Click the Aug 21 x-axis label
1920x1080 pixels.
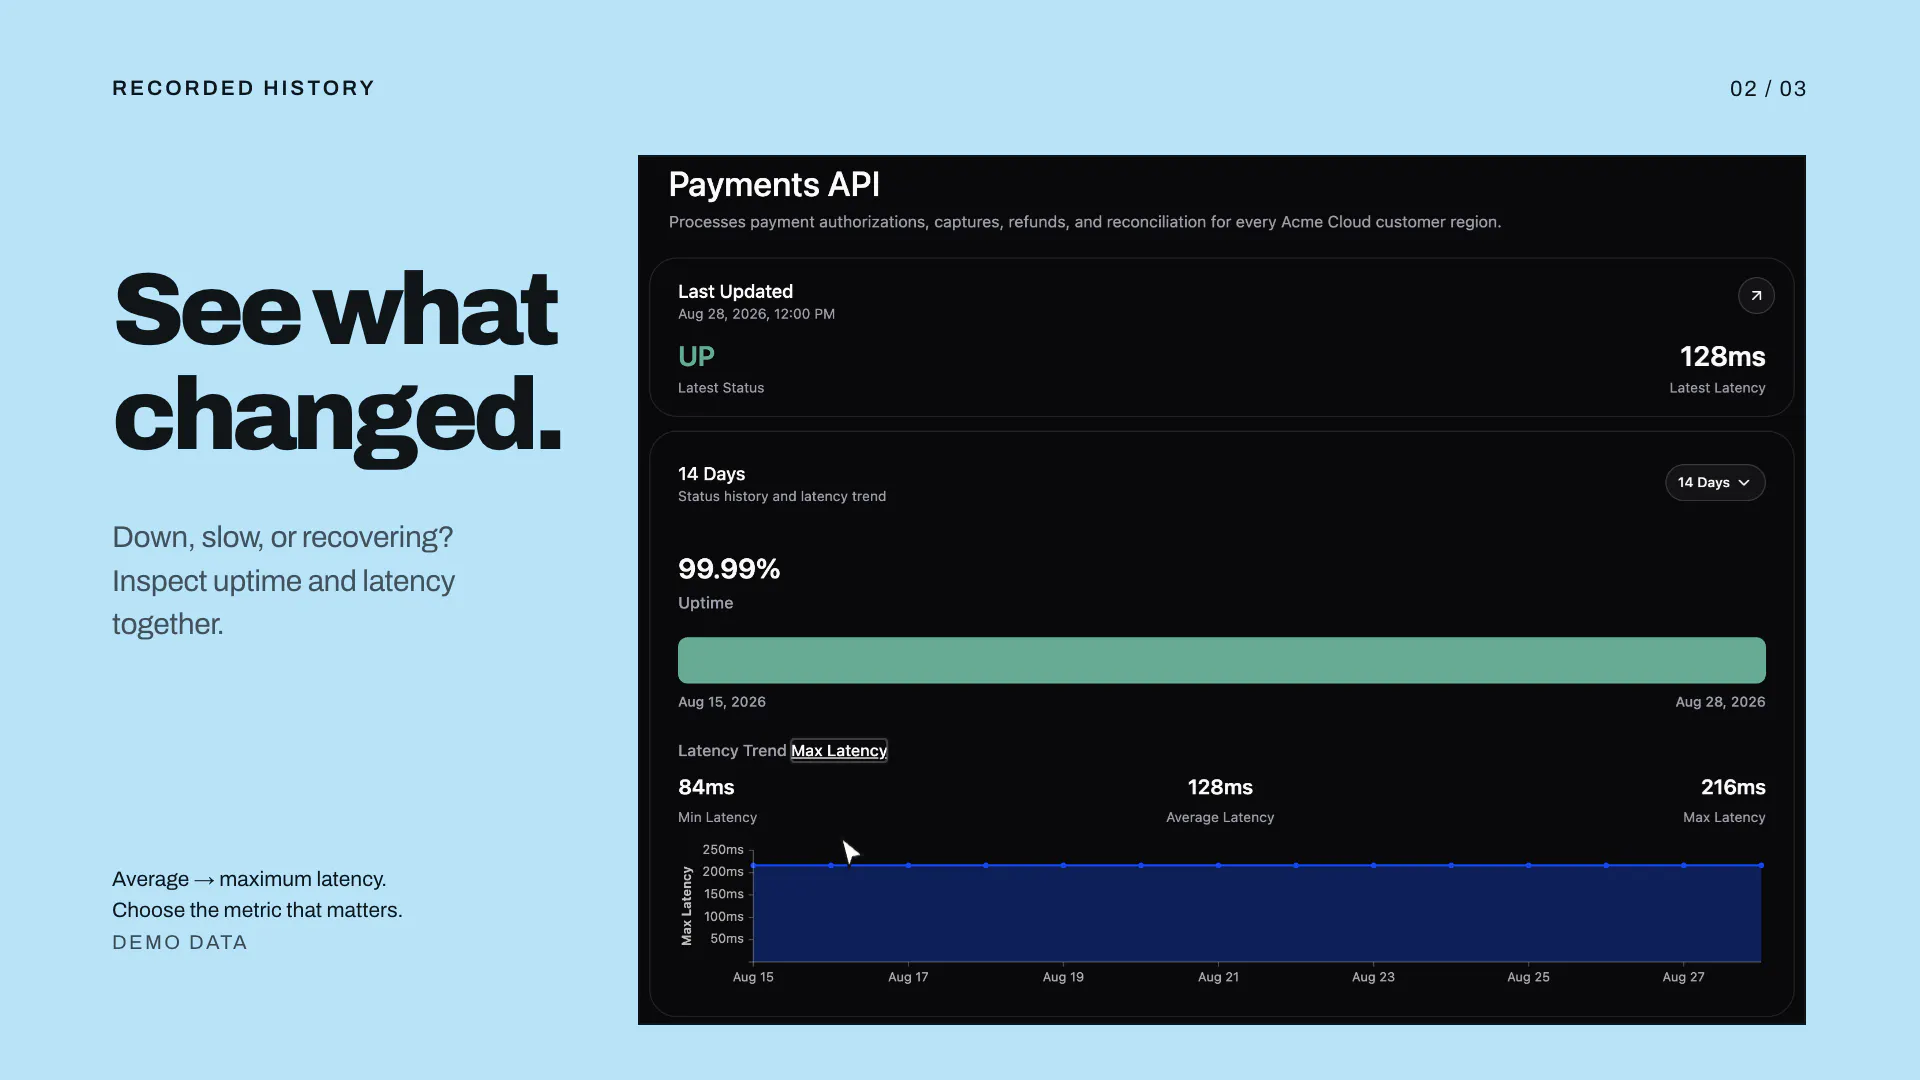[x=1218, y=977]
